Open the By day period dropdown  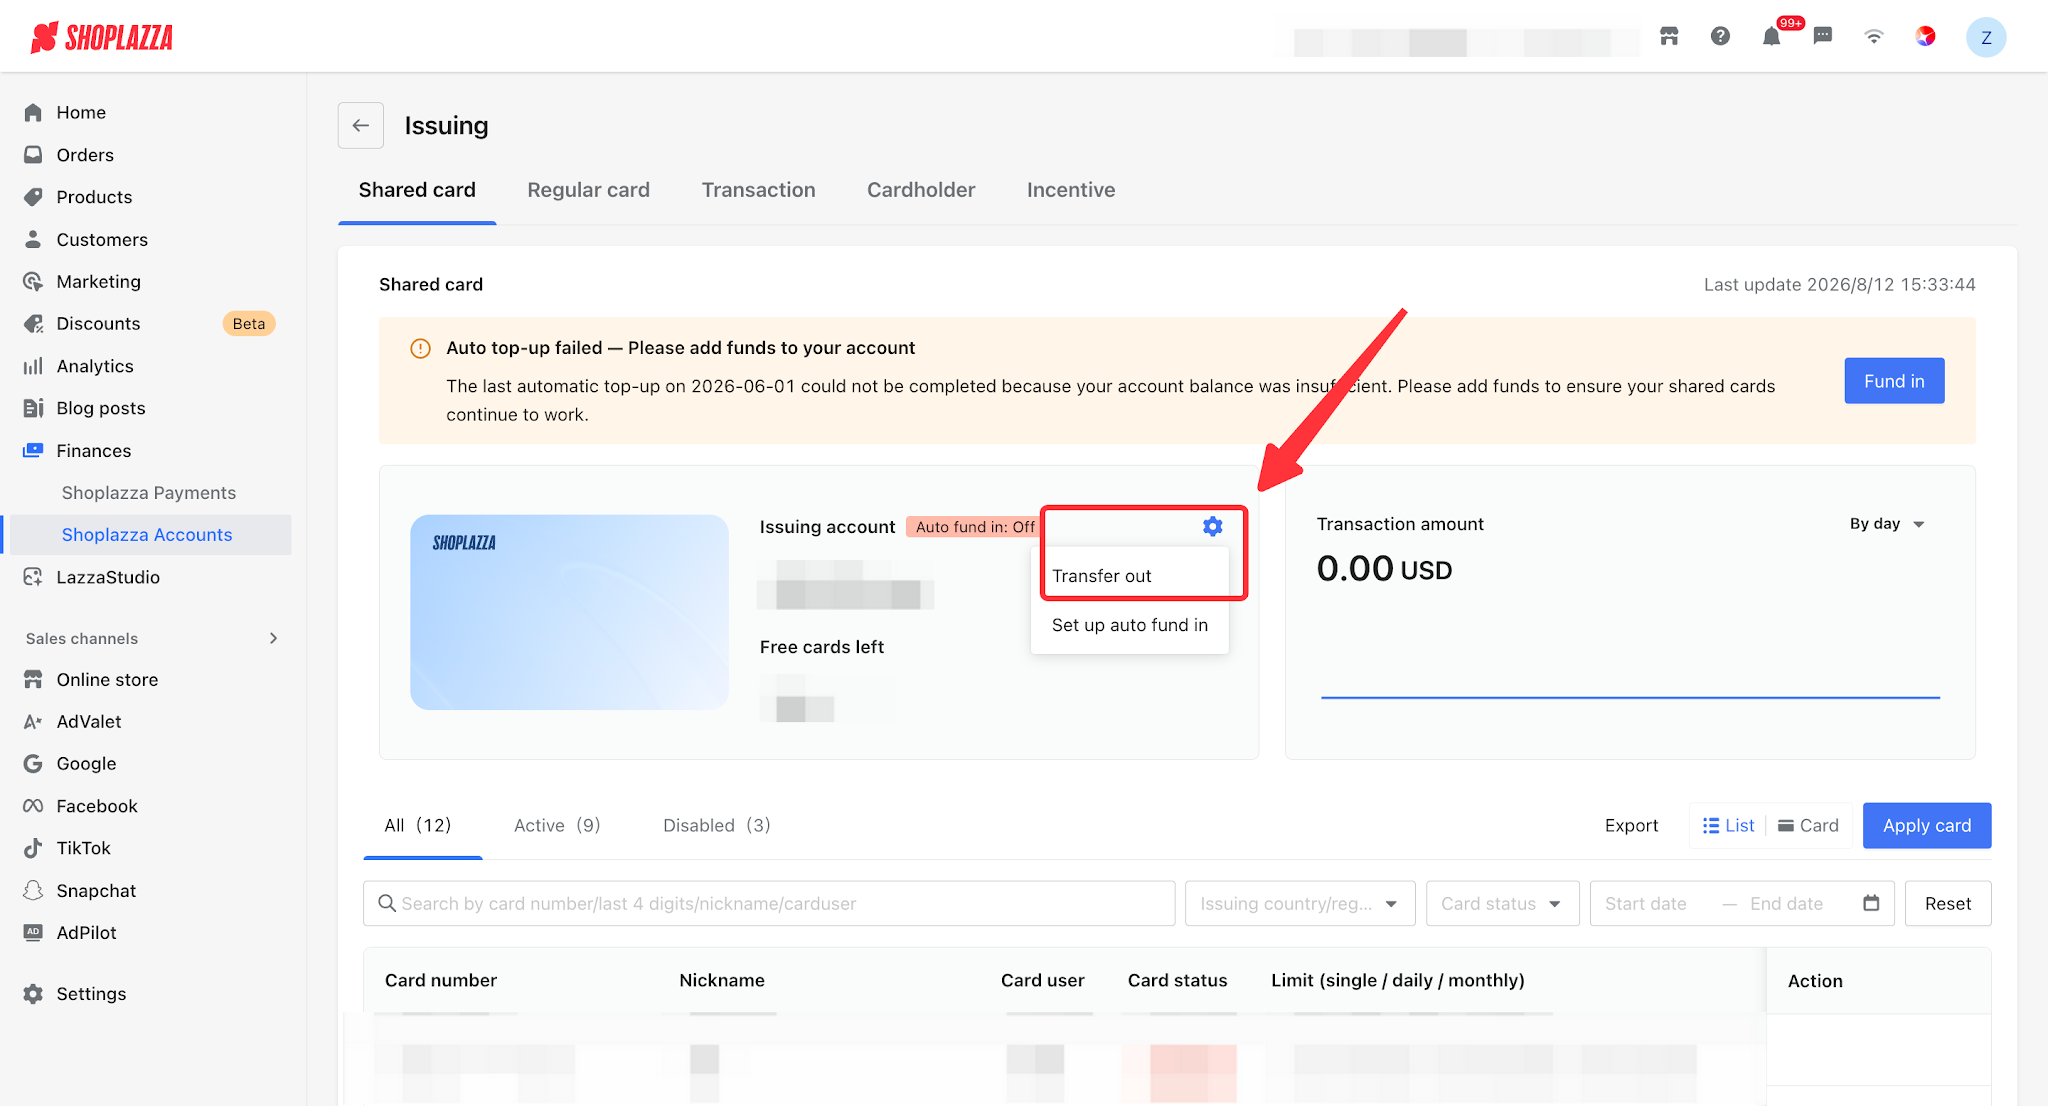tap(1887, 524)
